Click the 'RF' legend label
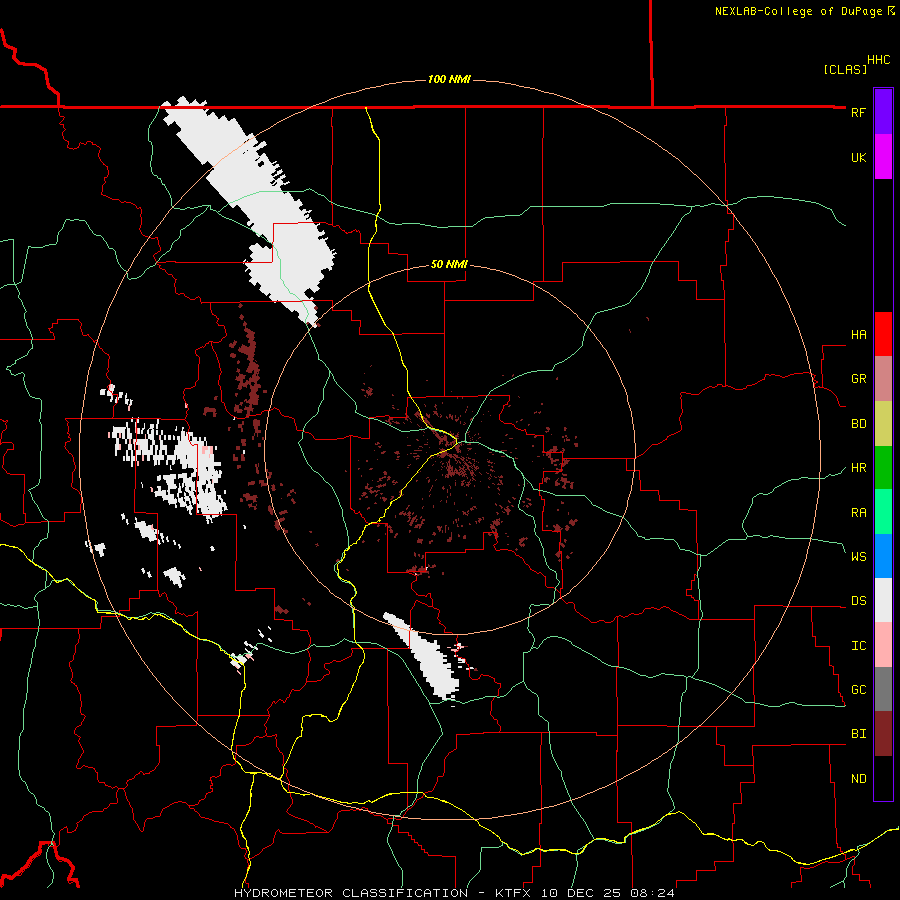 [858, 112]
